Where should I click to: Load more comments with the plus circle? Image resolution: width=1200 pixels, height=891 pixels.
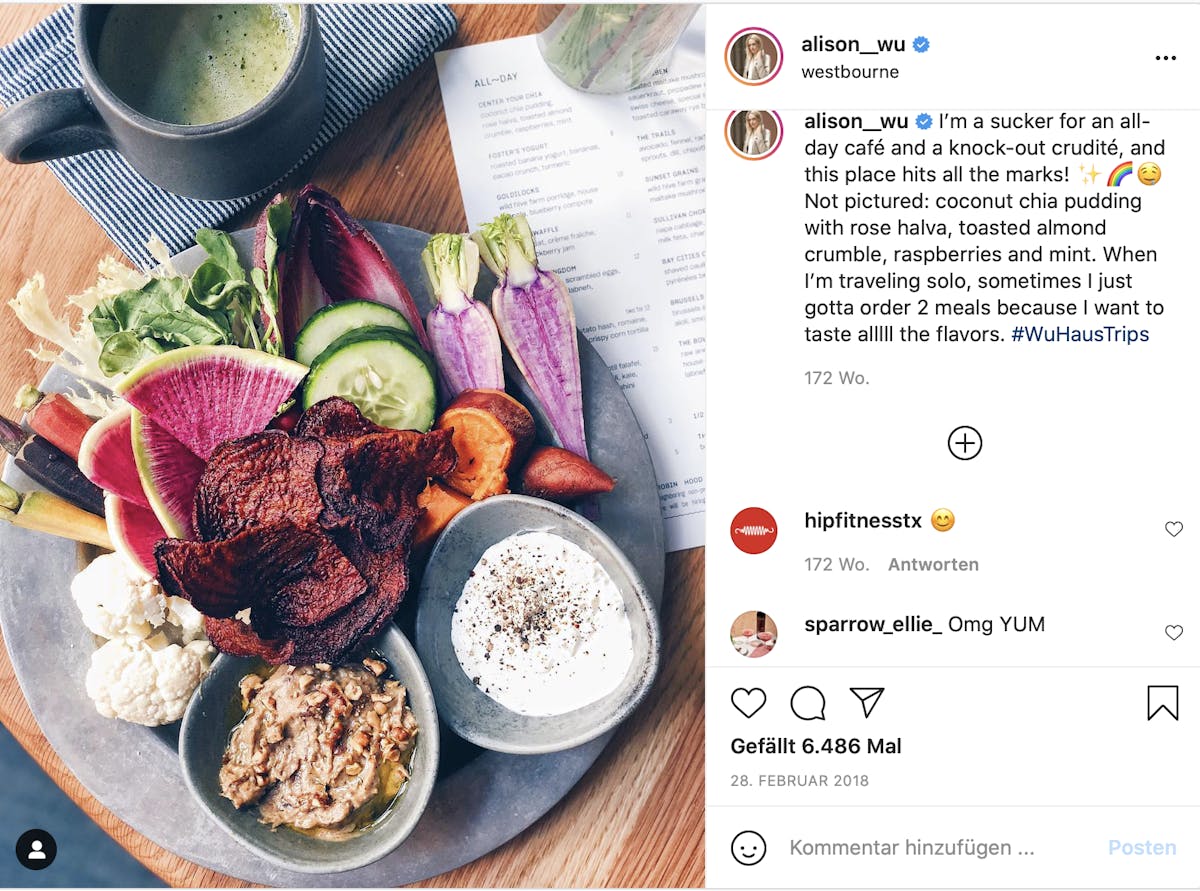(x=965, y=443)
